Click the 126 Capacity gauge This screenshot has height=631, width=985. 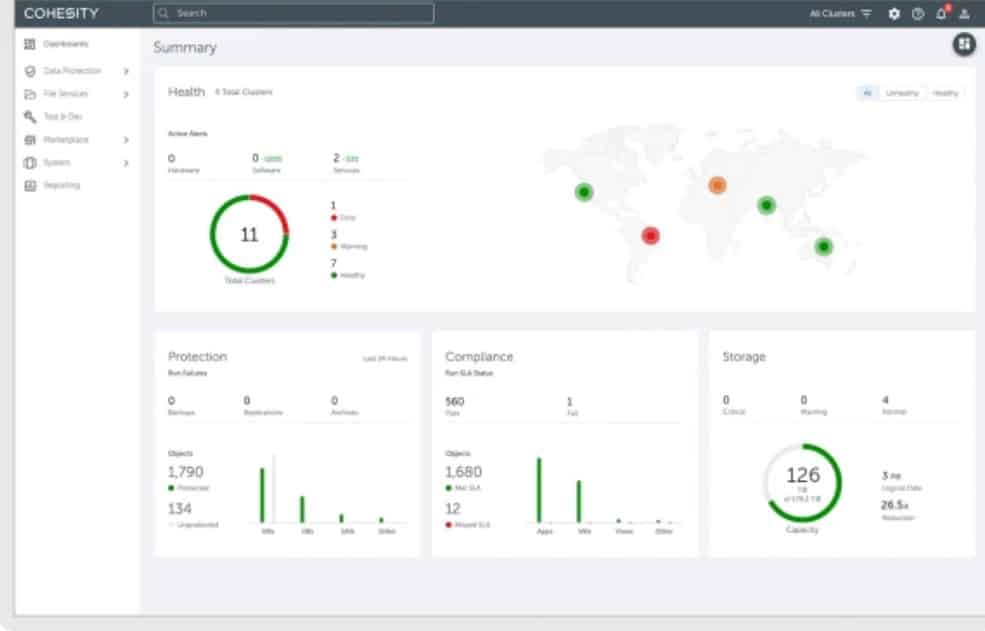point(803,483)
